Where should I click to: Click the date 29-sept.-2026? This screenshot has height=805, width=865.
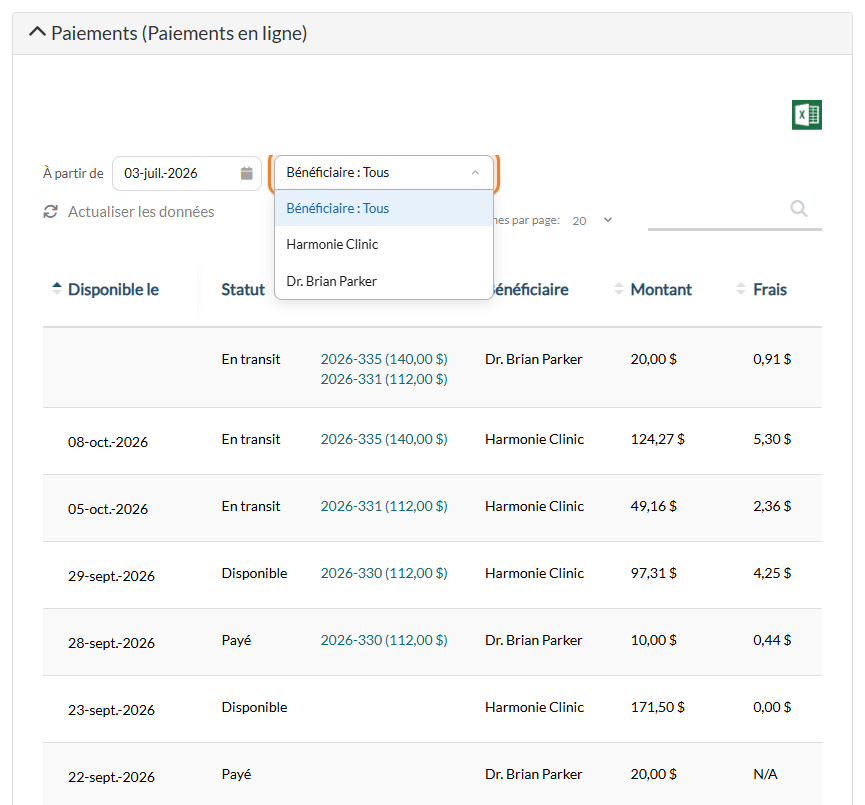click(x=111, y=576)
